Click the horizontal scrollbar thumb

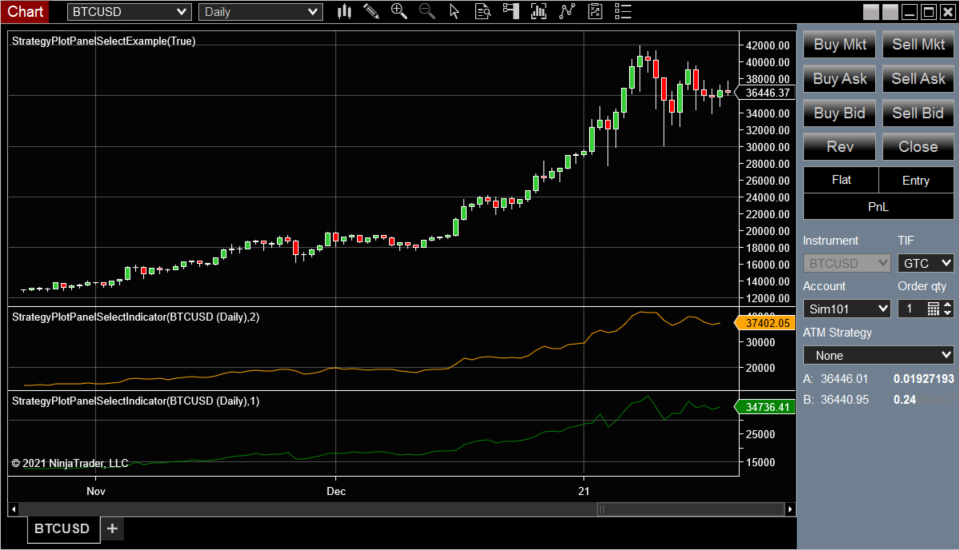(691, 509)
